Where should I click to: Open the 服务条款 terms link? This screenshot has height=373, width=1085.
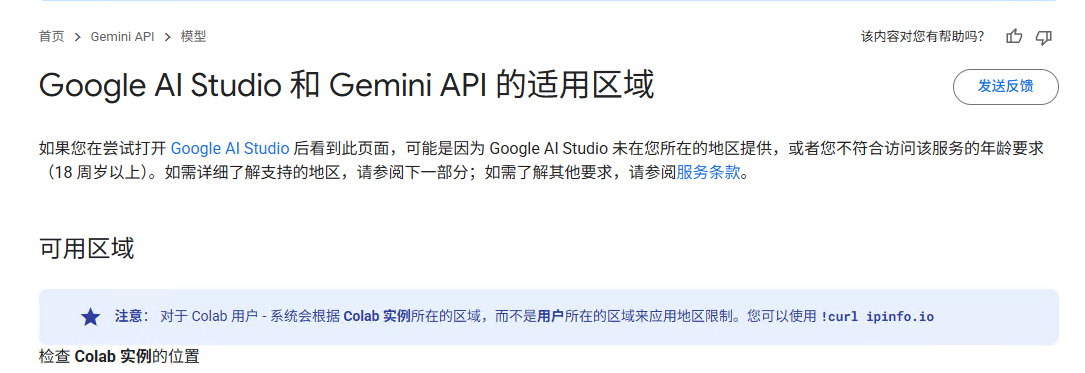[x=708, y=173]
